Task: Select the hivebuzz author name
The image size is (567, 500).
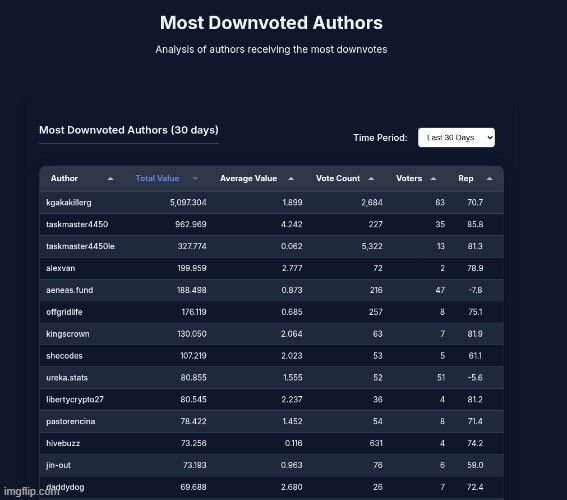Action: [x=63, y=443]
